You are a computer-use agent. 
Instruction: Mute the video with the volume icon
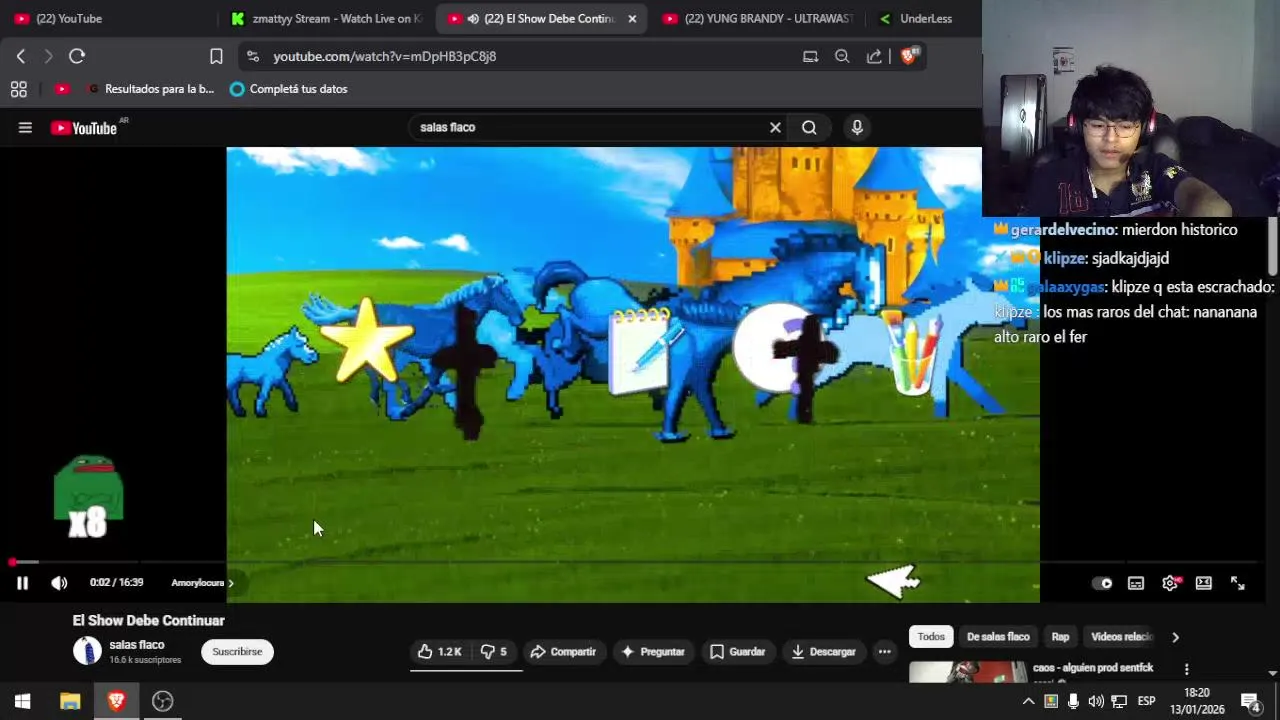point(59,583)
